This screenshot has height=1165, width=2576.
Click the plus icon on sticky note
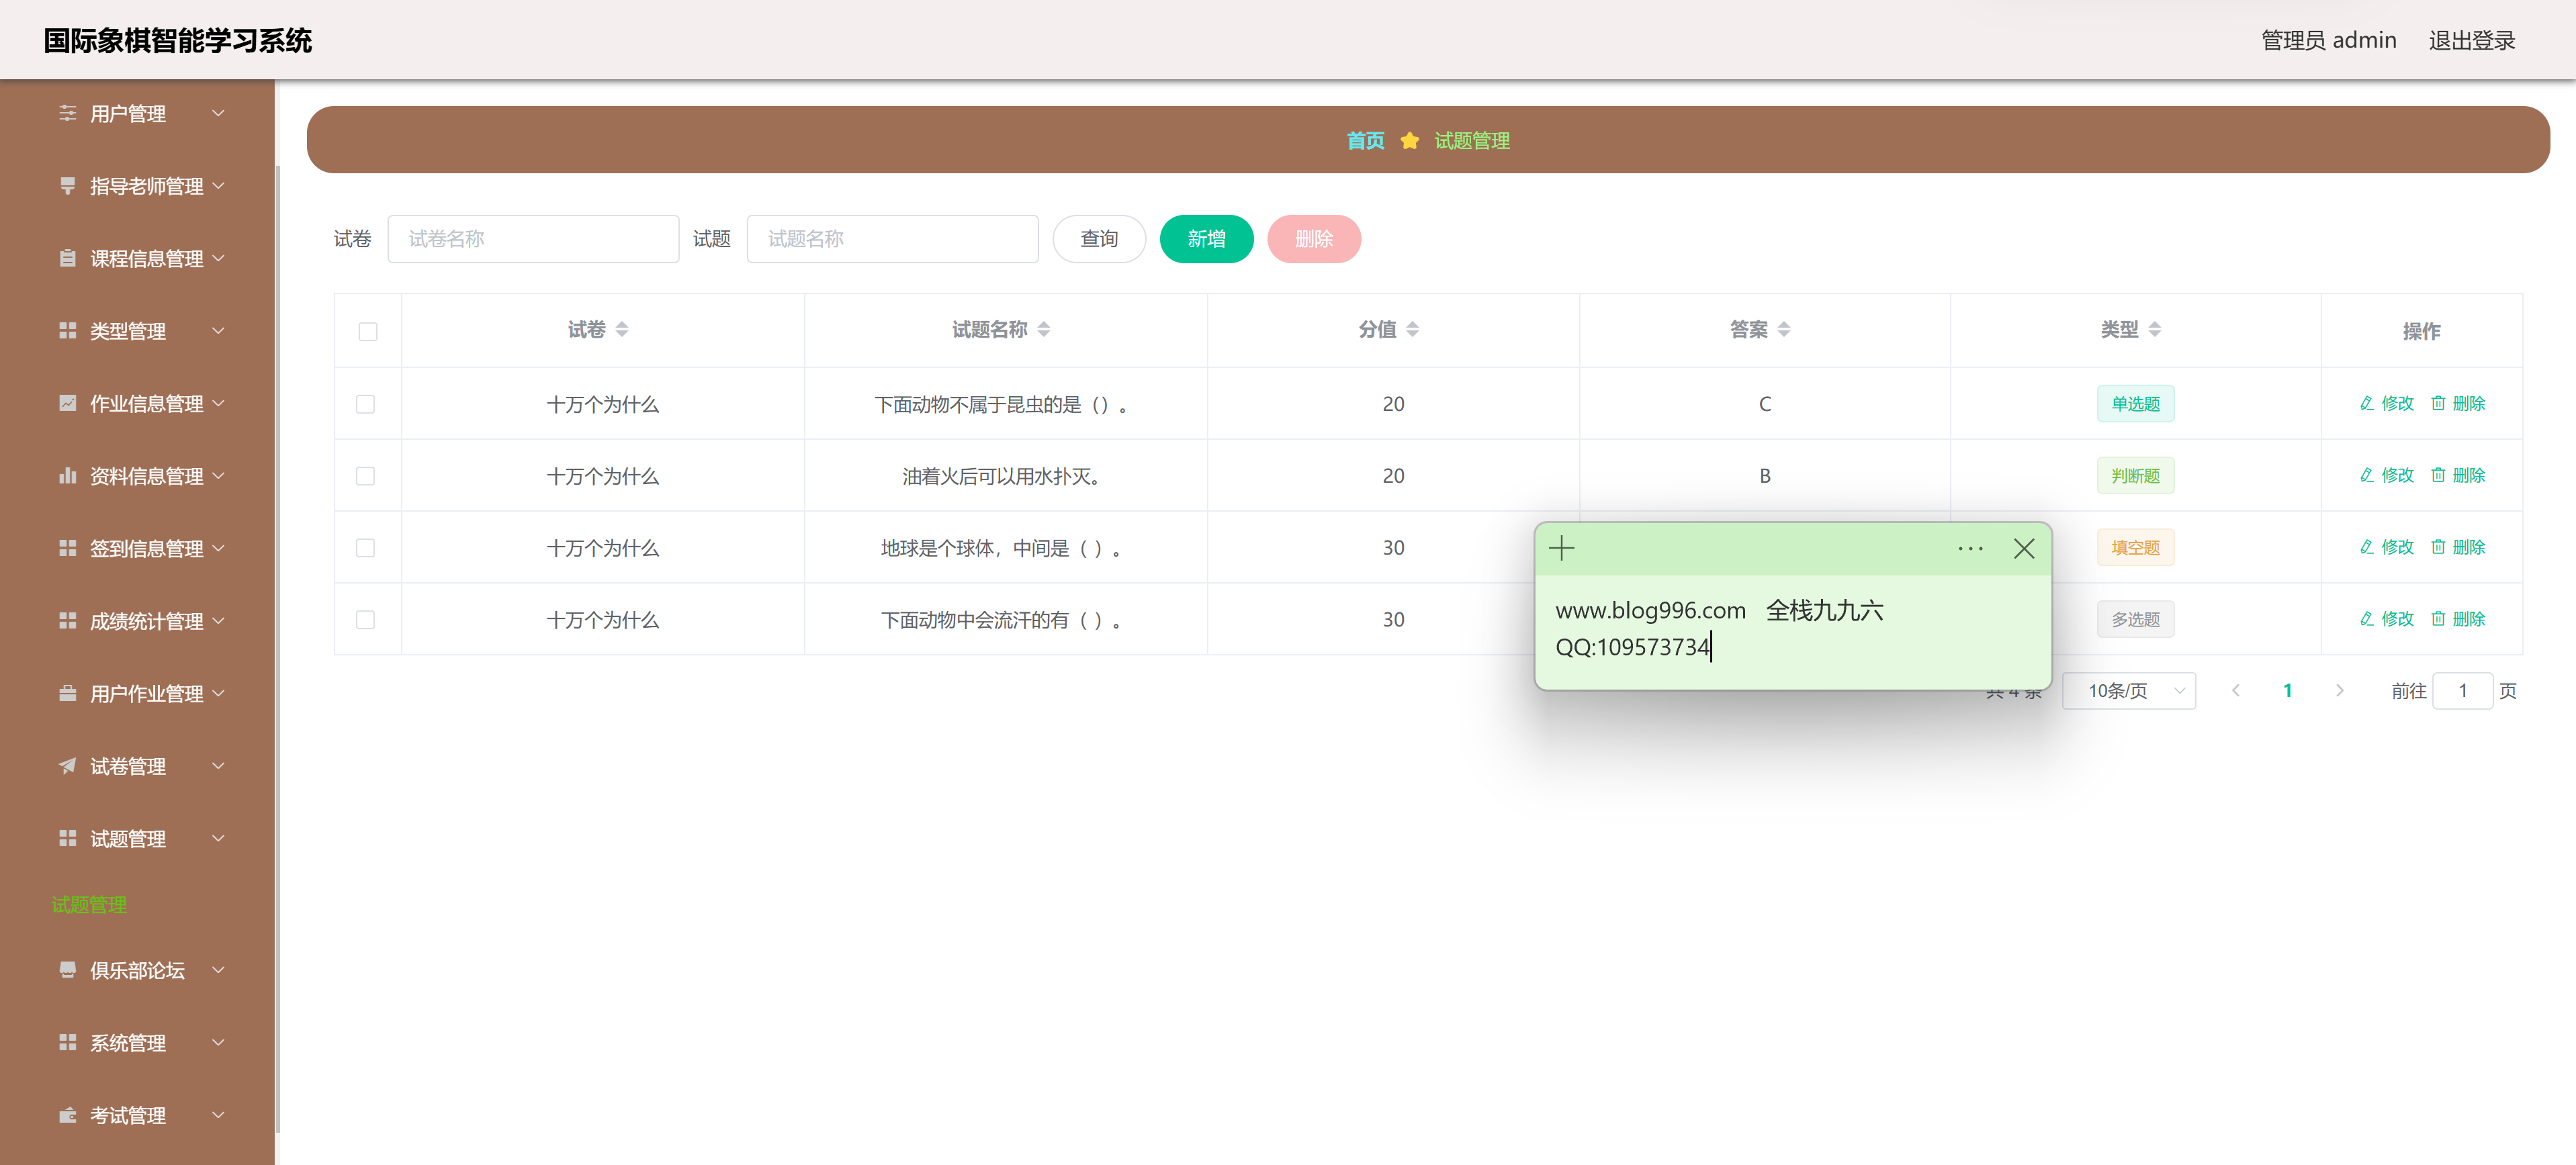1561,548
